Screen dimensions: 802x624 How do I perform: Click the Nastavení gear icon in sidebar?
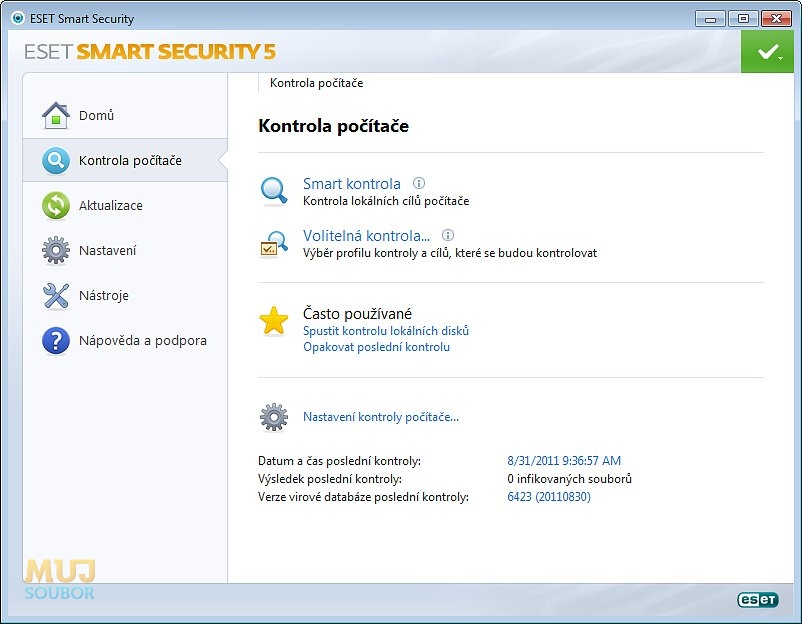pos(56,251)
